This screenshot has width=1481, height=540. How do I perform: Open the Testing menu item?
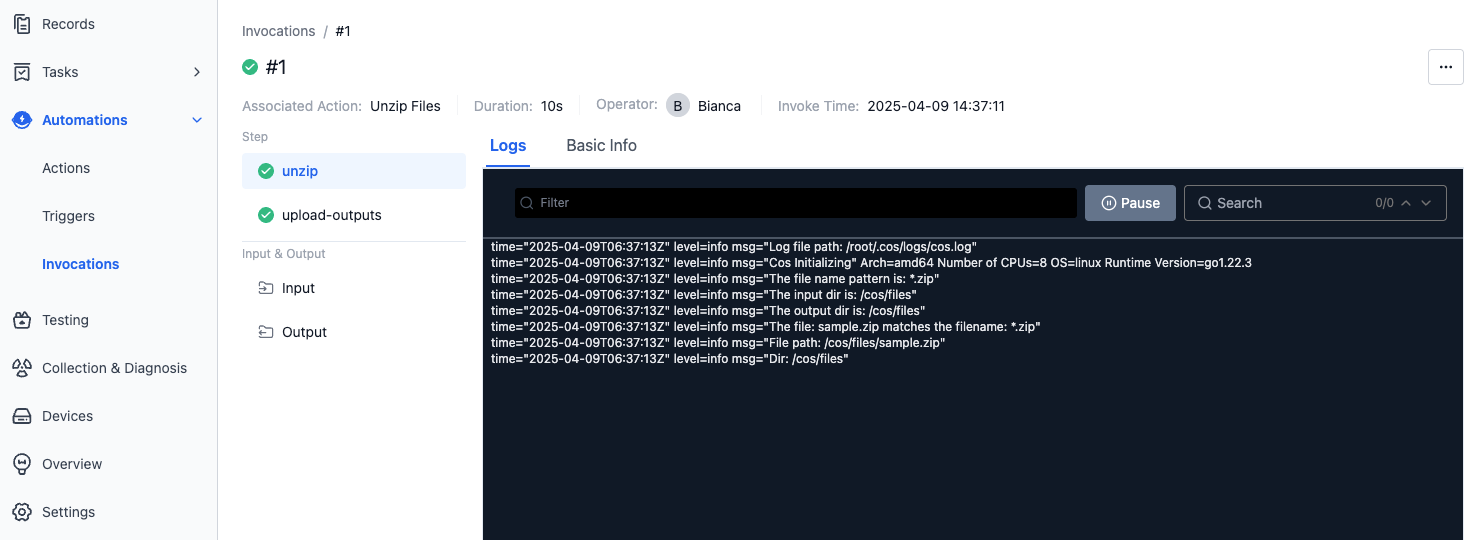coord(65,320)
